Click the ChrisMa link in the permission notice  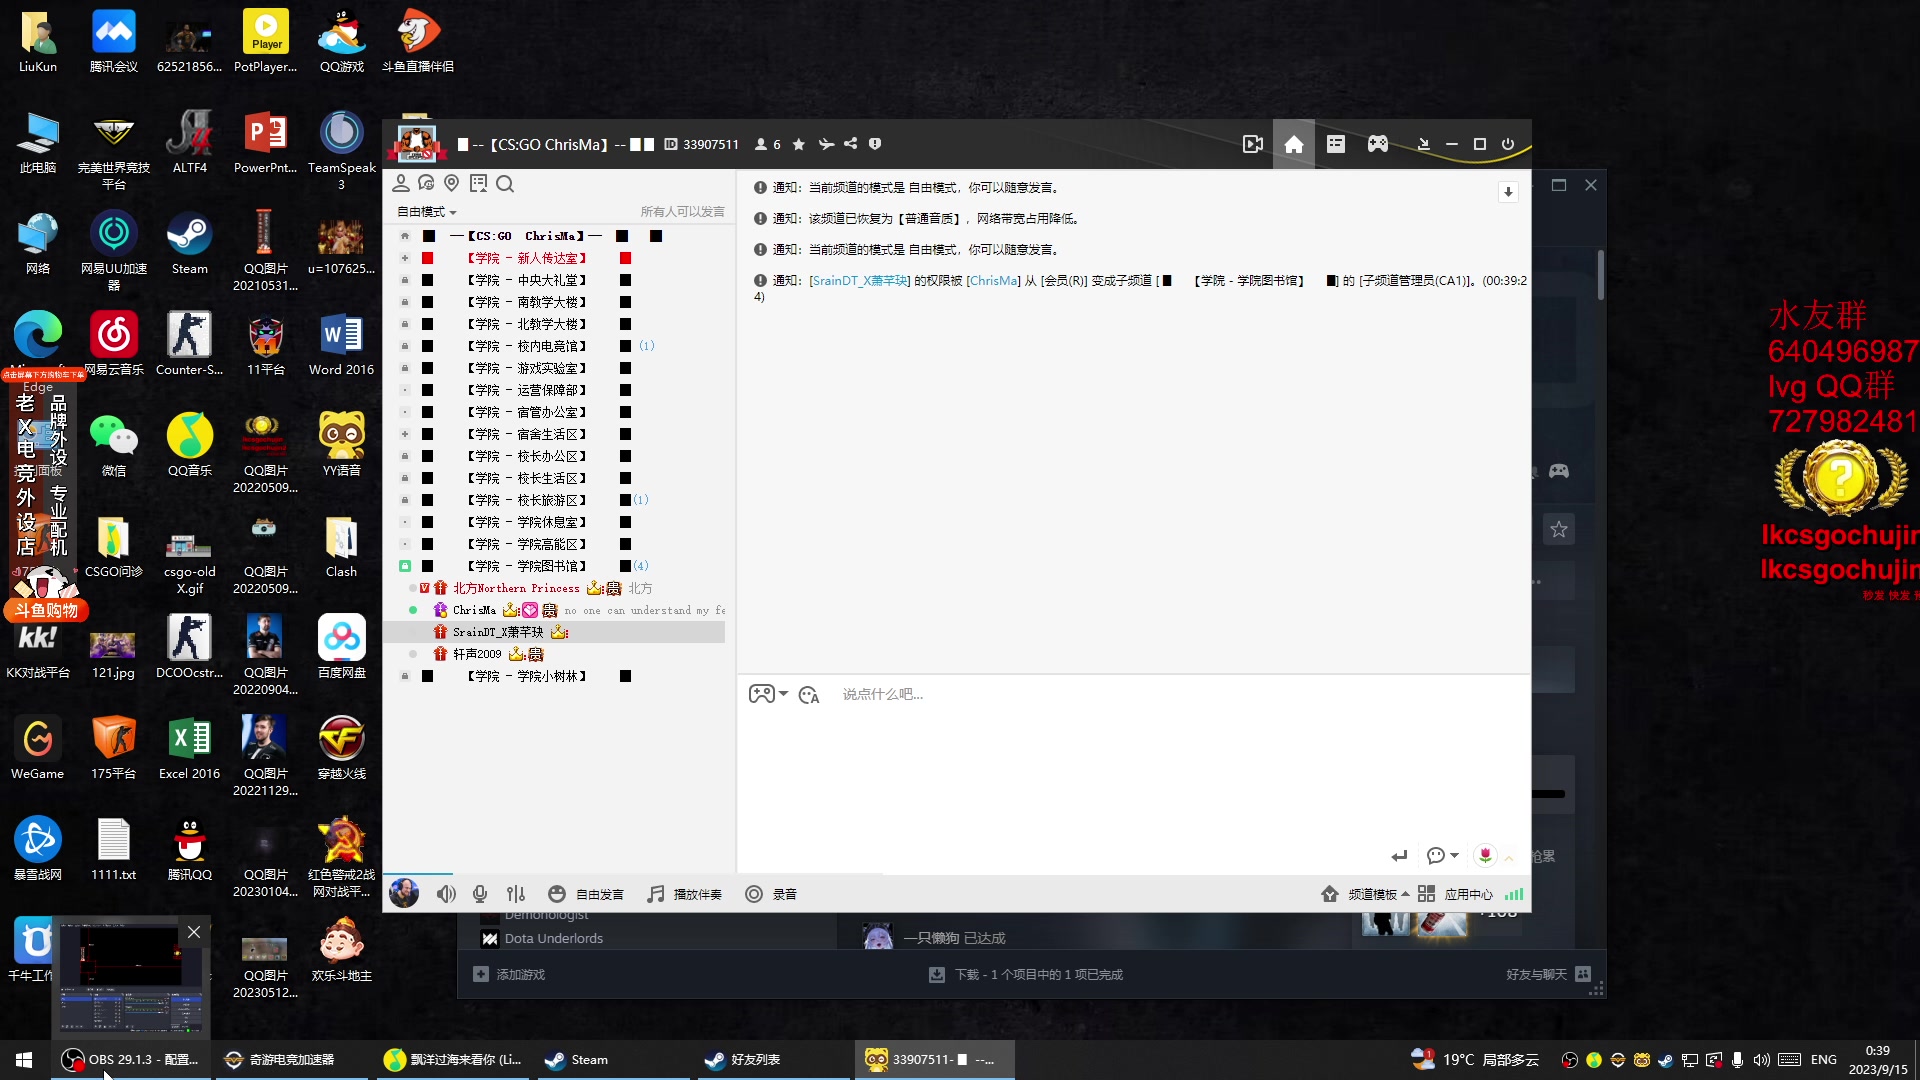(x=993, y=281)
